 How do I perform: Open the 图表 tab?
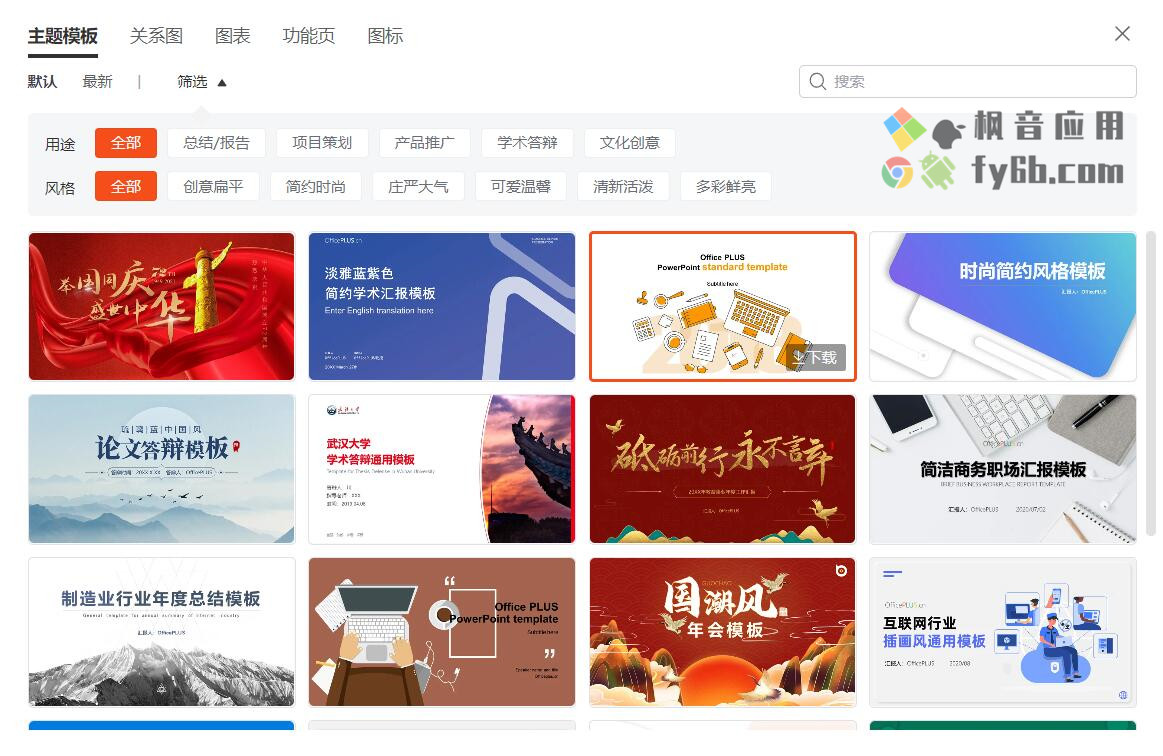(233, 36)
